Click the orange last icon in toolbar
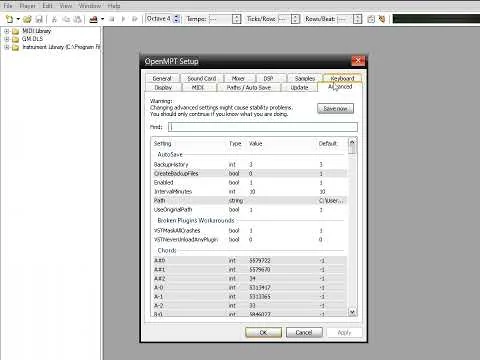The height and width of the screenshot is (360, 480). click(x=382, y=19)
